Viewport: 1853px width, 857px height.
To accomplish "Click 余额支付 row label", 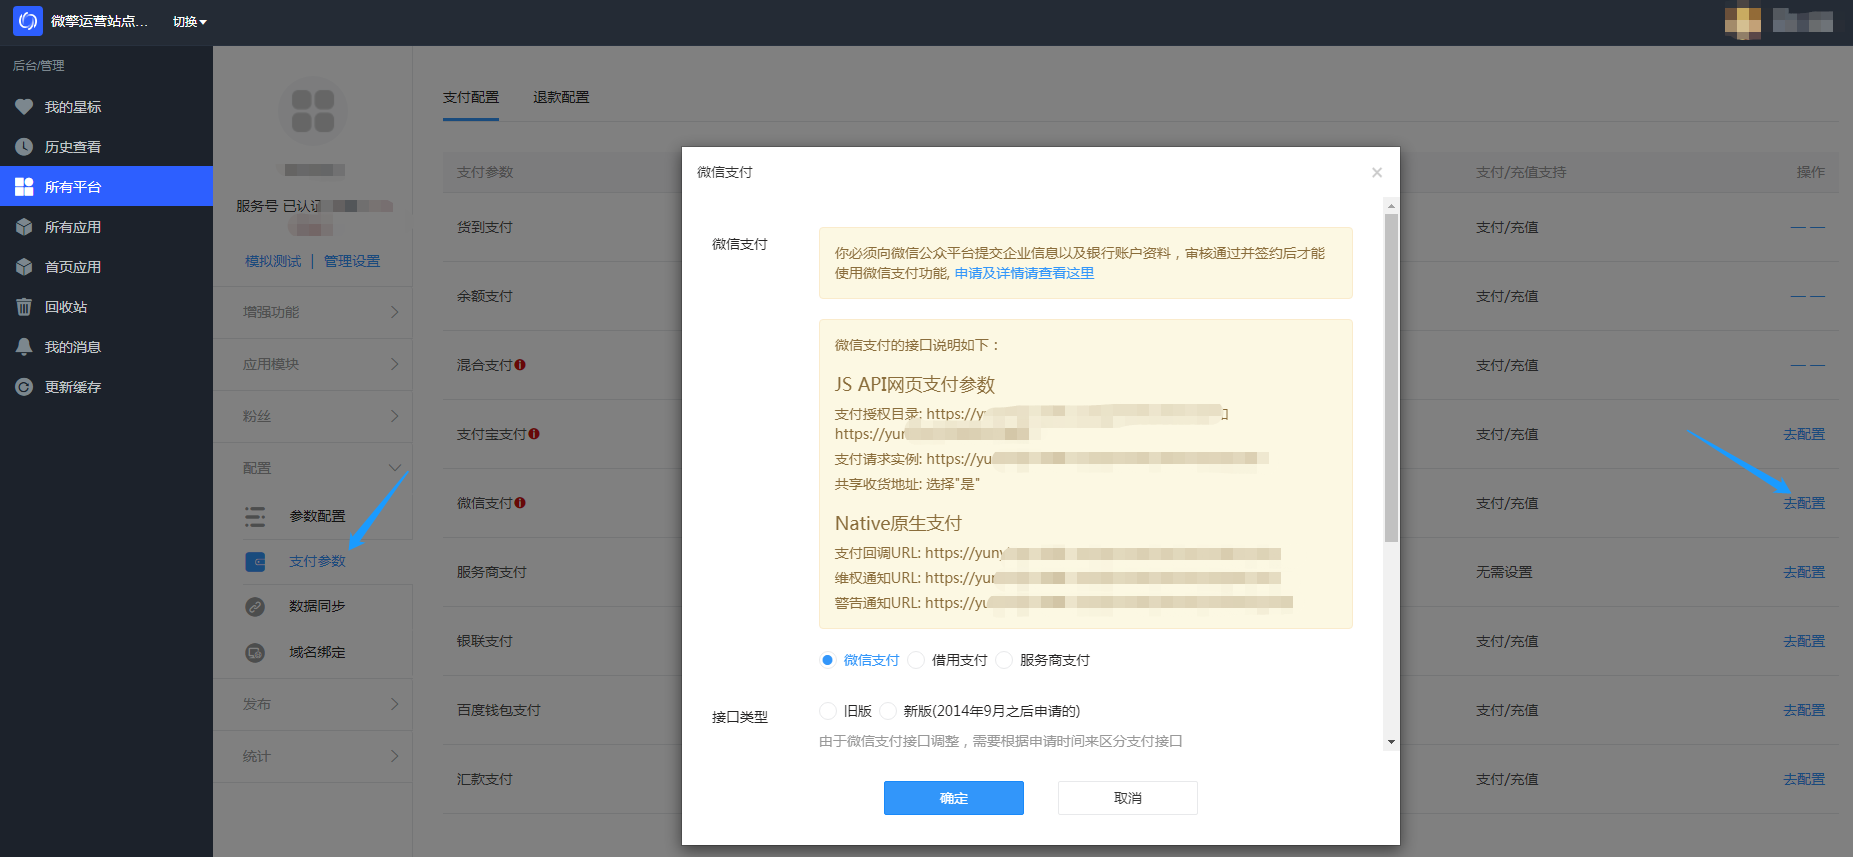I will [485, 296].
